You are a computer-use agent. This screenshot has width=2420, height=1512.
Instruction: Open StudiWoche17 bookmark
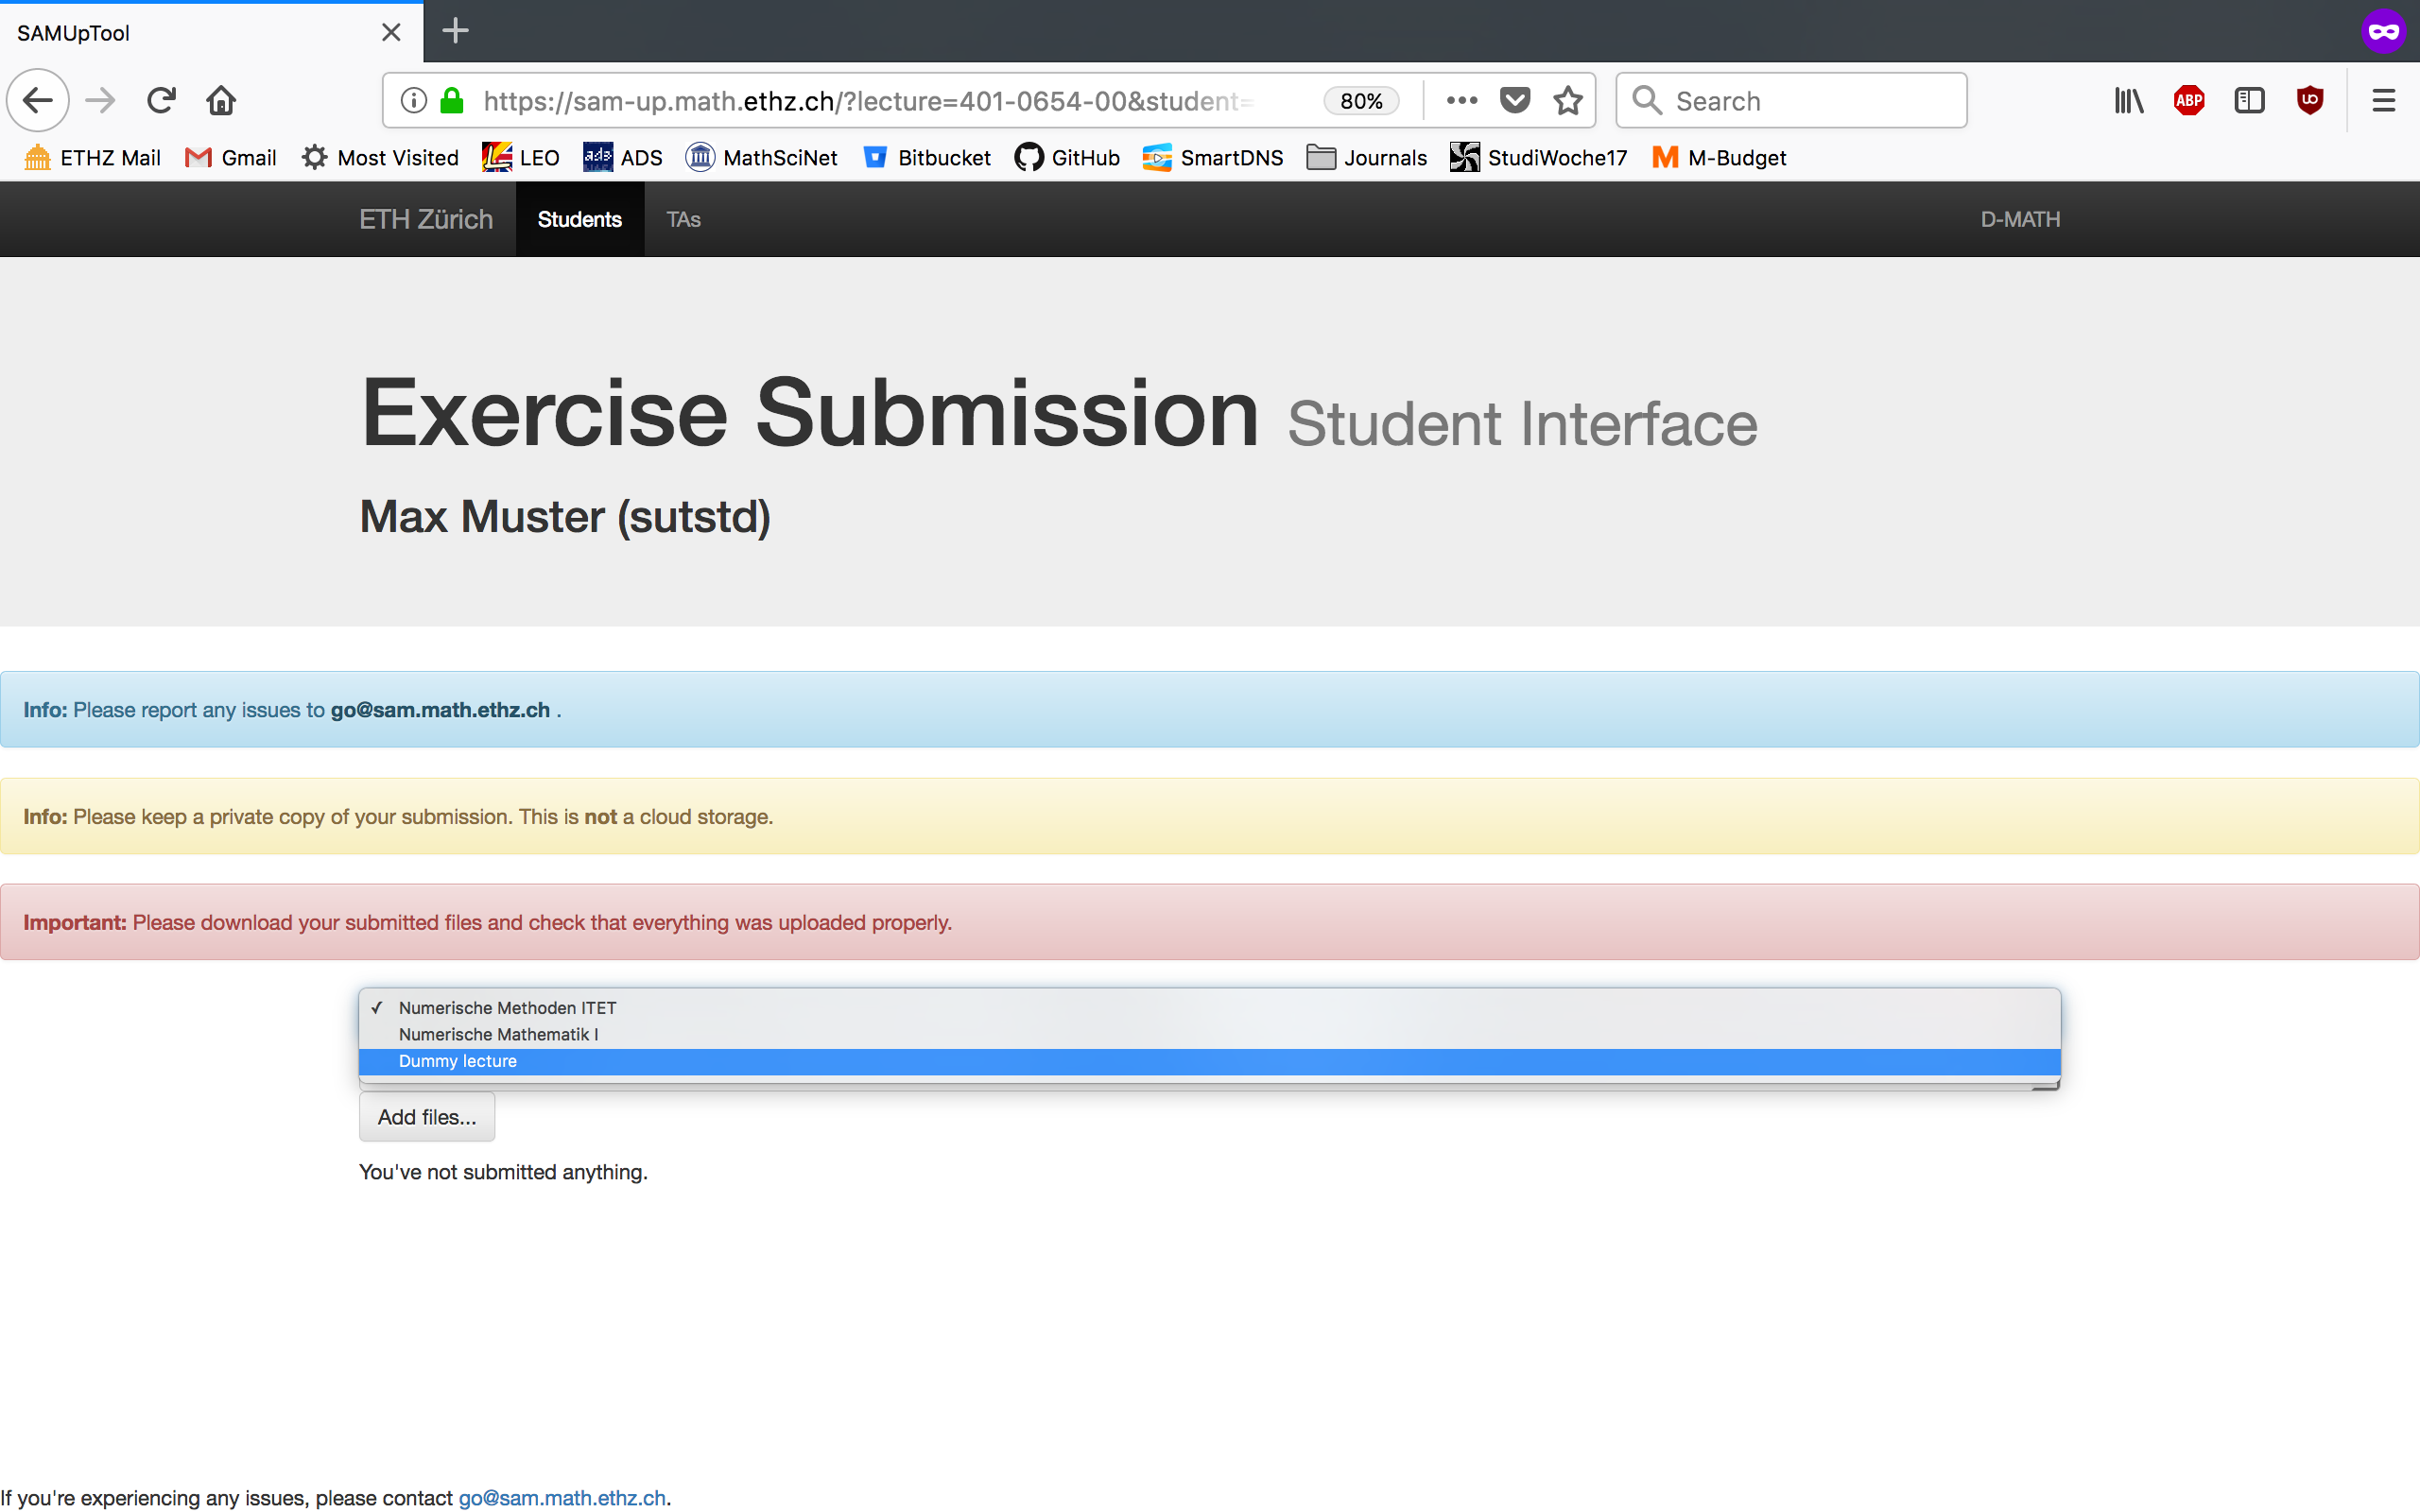1539,157
